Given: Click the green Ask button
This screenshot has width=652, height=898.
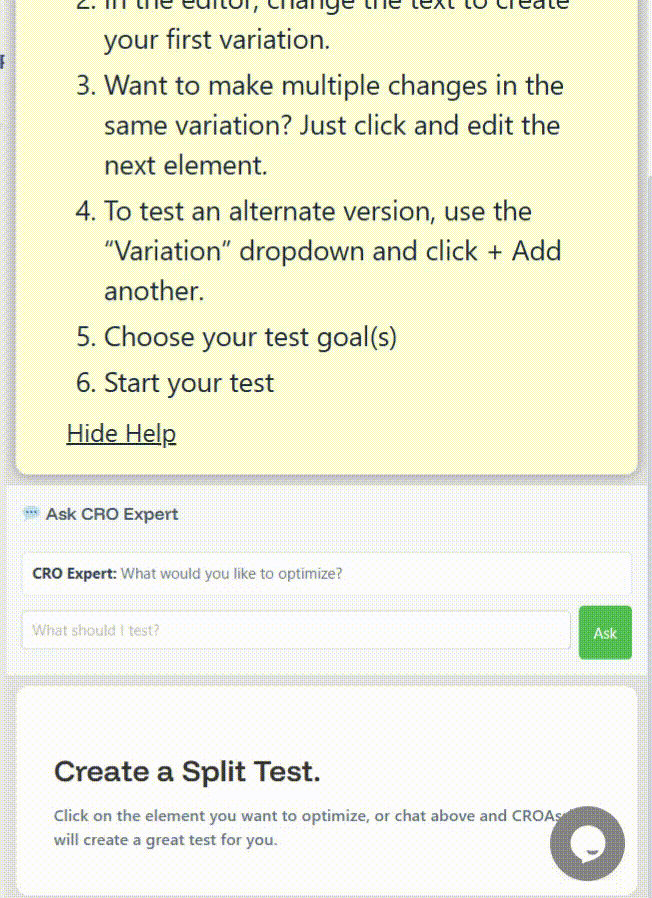Looking at the screenshot, I should point(605,632).
